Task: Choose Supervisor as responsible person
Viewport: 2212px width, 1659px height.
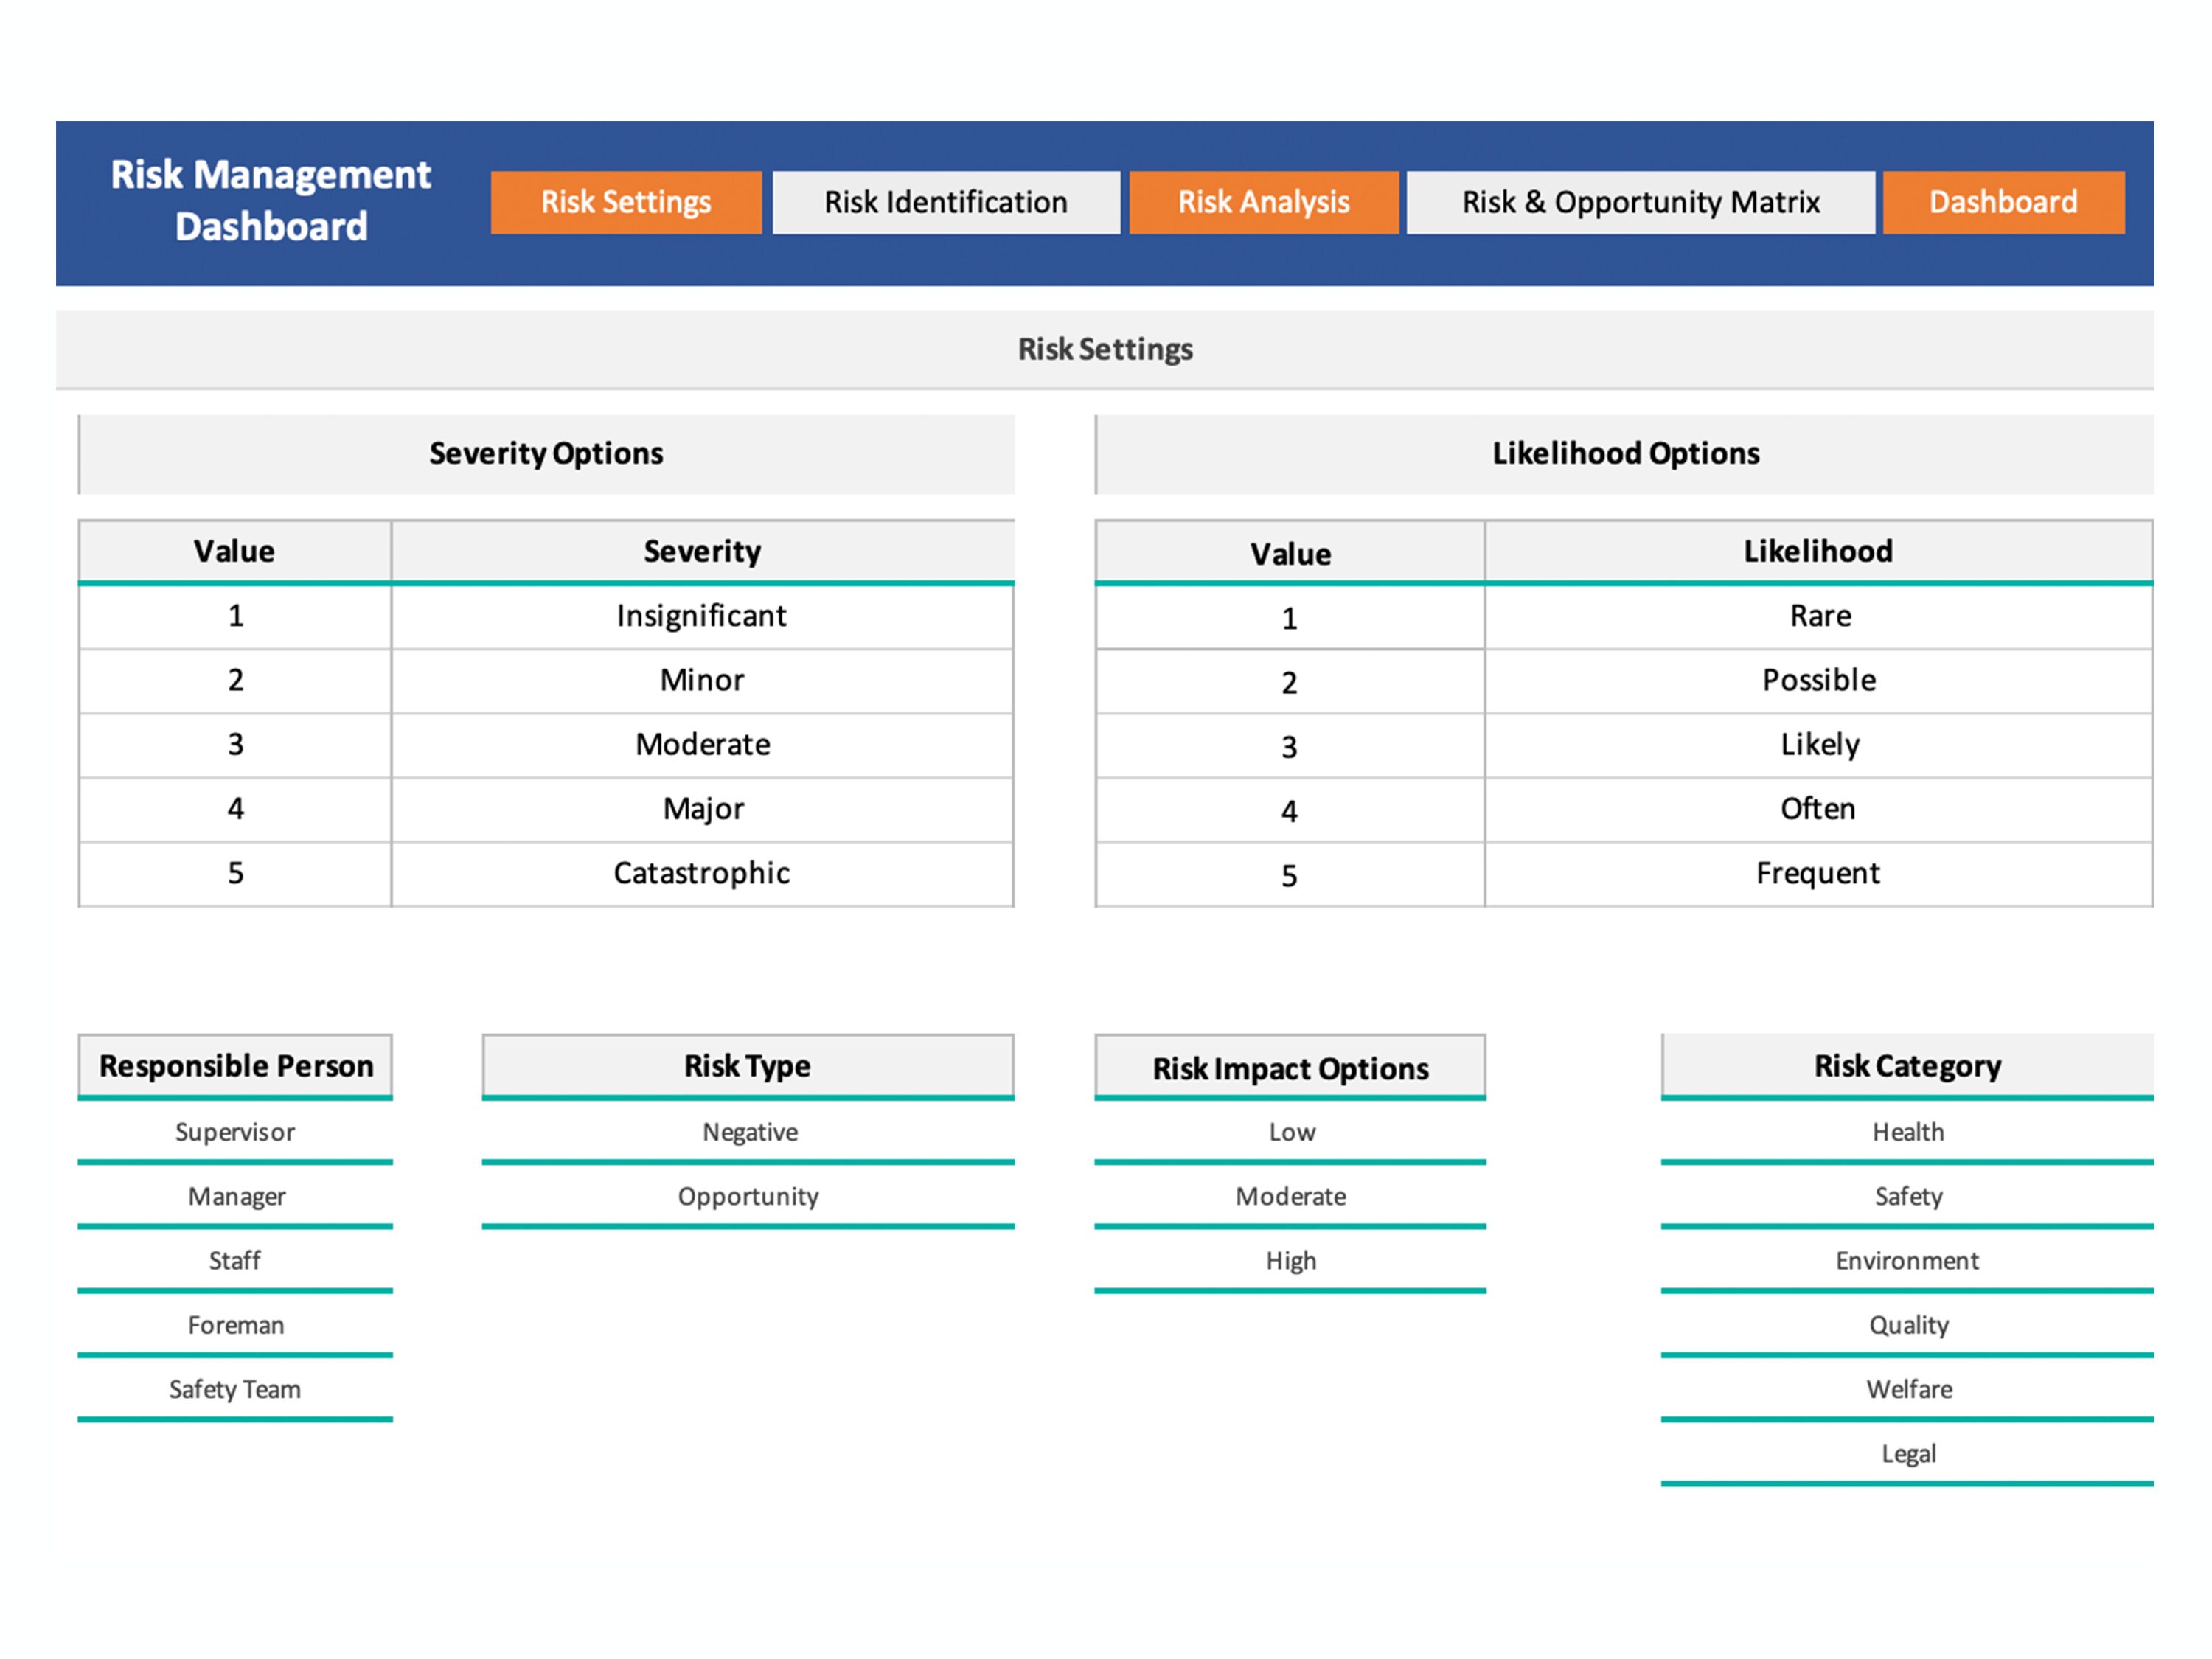Action: tap(234, 1132)
